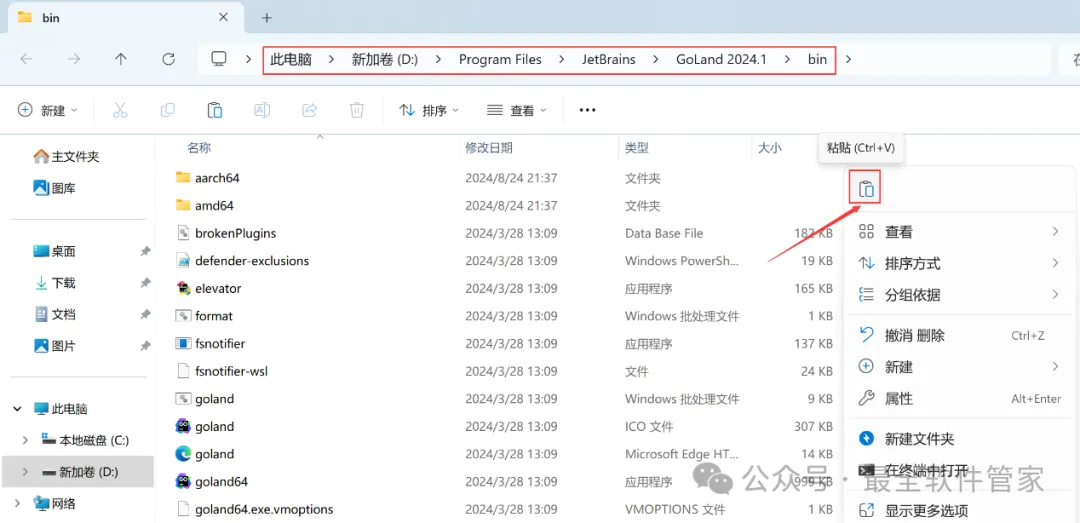
Task: Select the fsnotifier application icon
Action: coord(183,343)
